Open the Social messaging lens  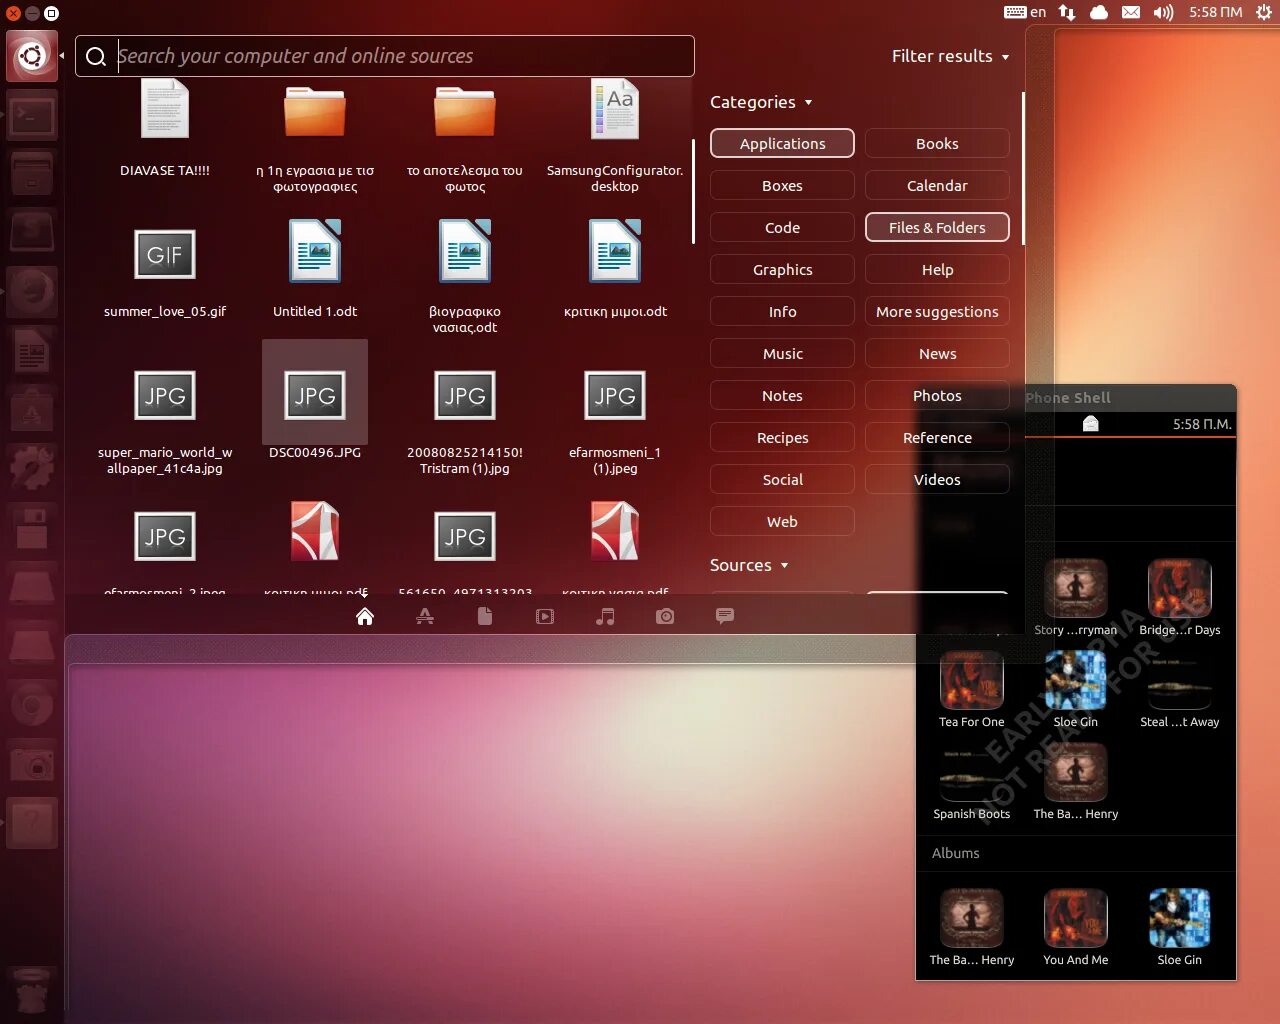724,616
